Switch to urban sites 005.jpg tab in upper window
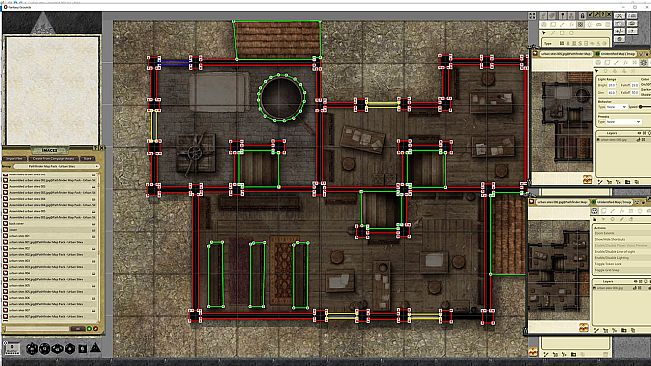 pos(565,54)
